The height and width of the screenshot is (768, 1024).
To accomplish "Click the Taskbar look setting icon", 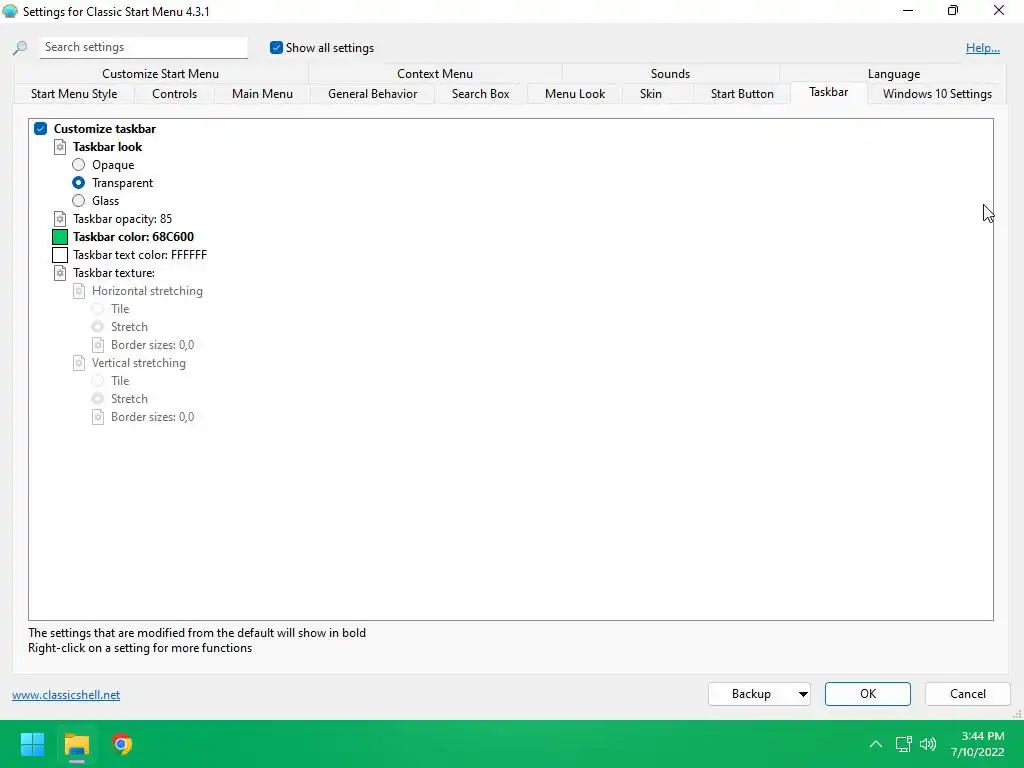I will pos(59,147).
